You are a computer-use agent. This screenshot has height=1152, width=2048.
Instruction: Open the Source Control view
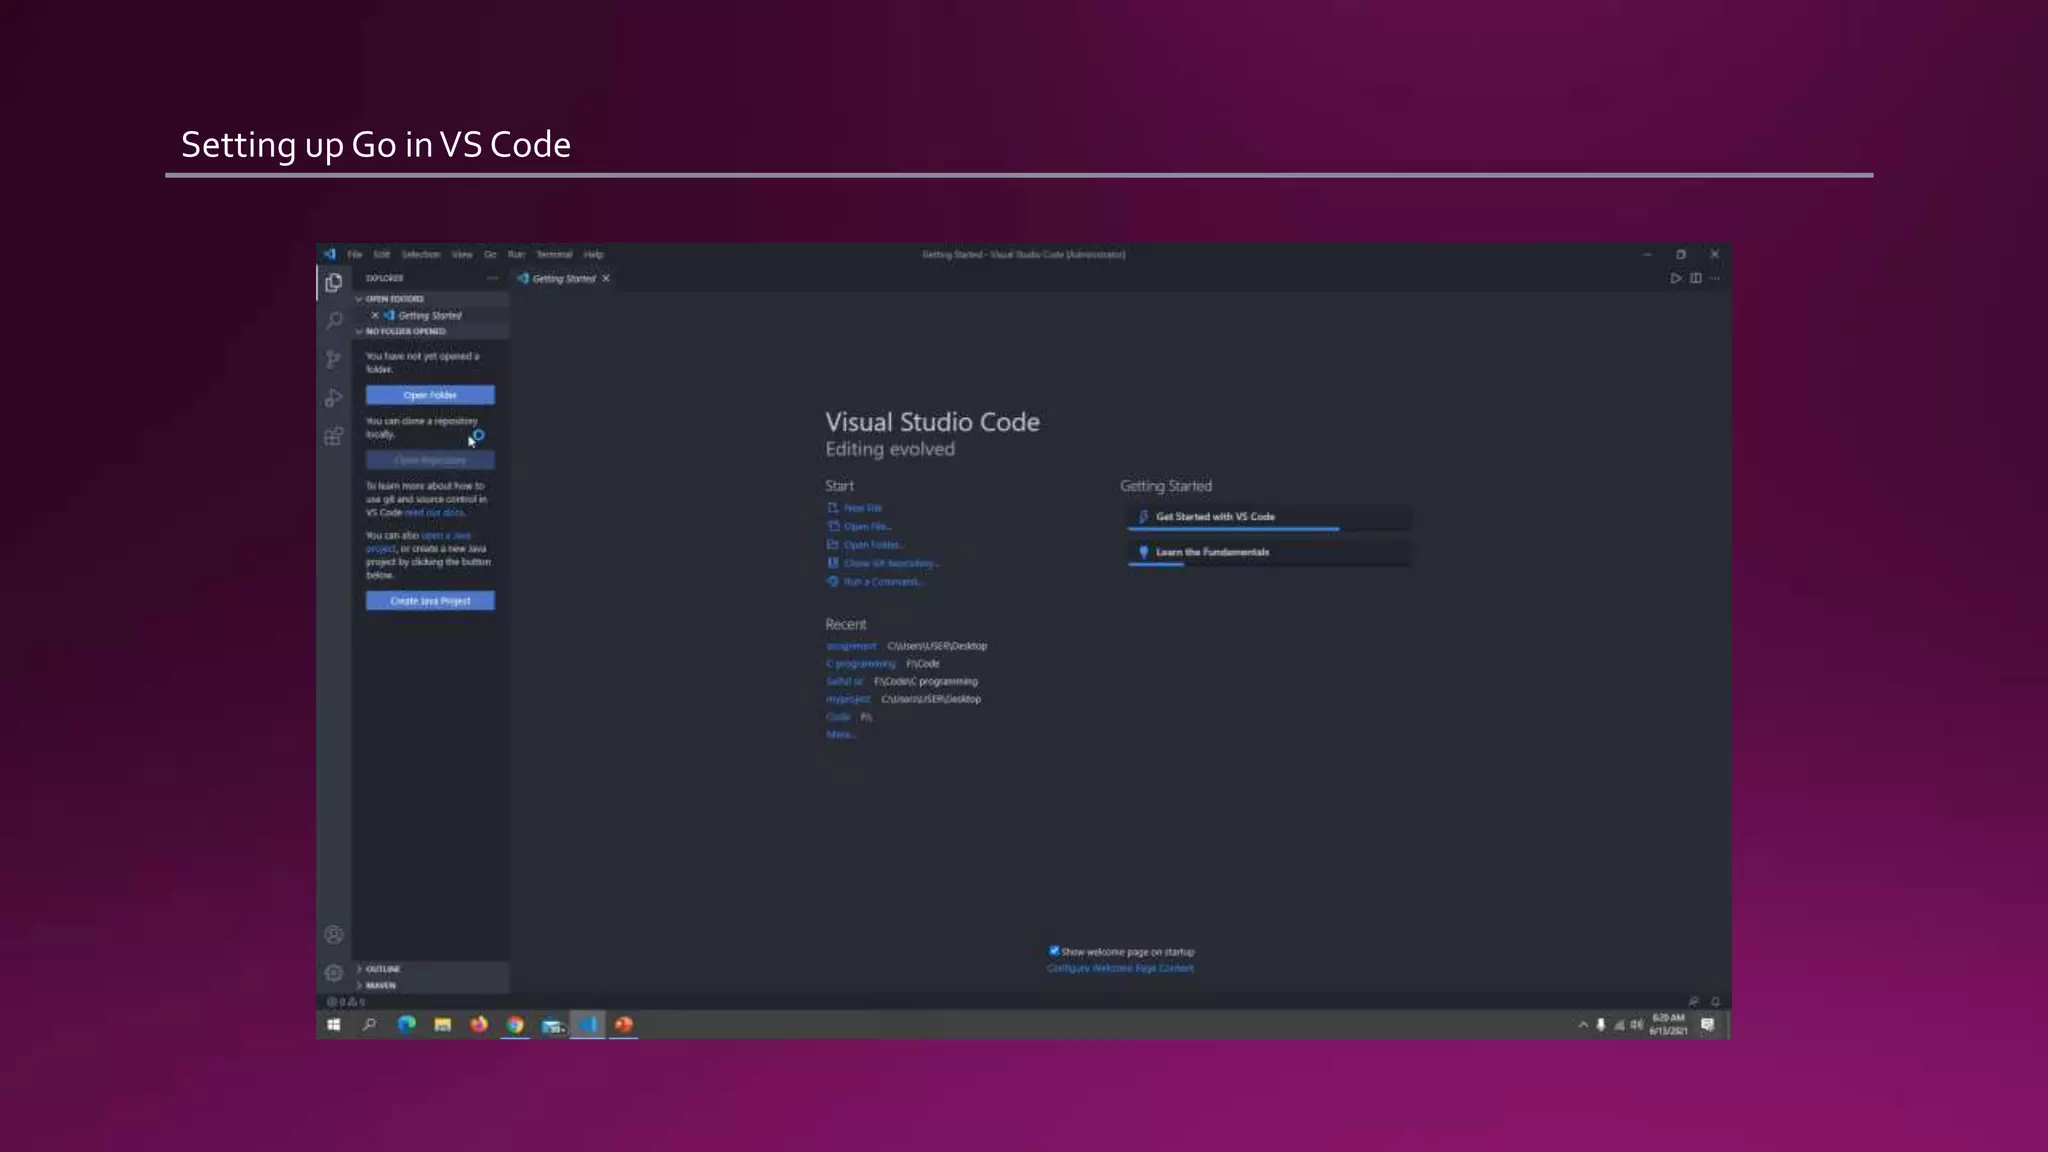334,359
